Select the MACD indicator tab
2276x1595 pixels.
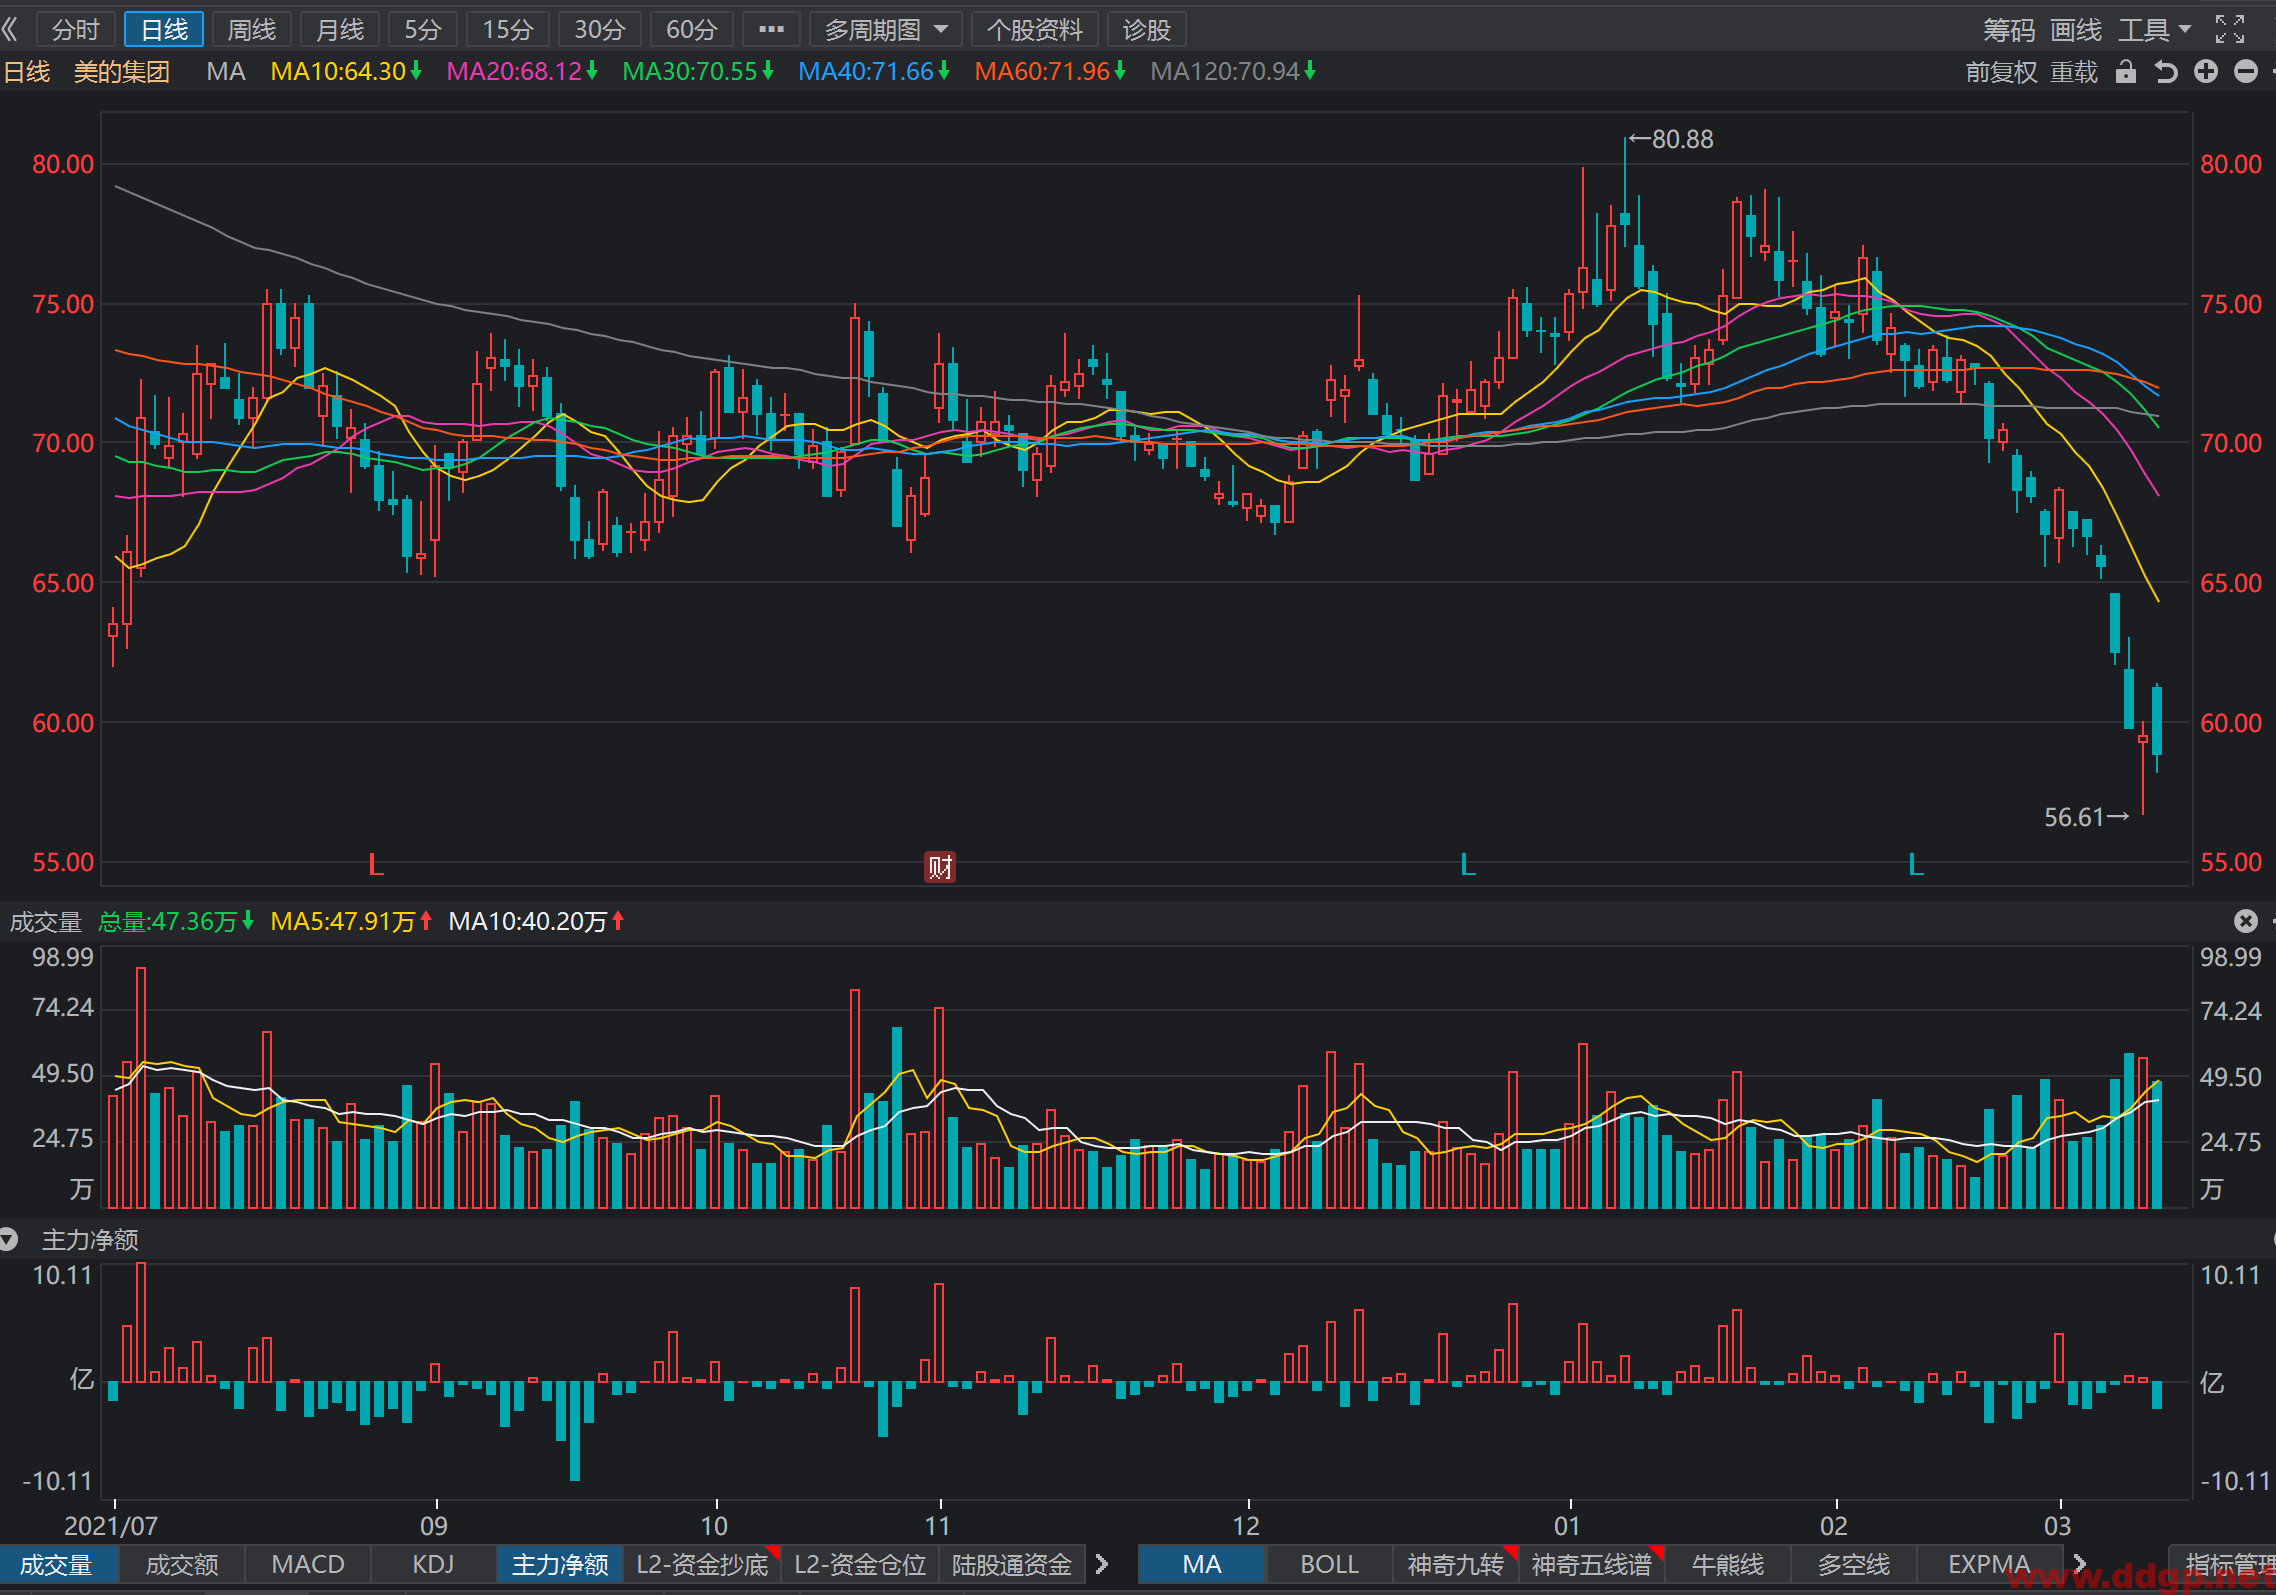click(x=308, y=1565)
